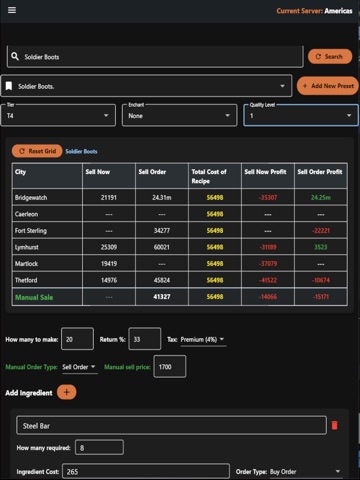Screen dimensions: 360x480
Task: Open the Tax Premium (4%) dropdown
Action: [x=203, y=340]
